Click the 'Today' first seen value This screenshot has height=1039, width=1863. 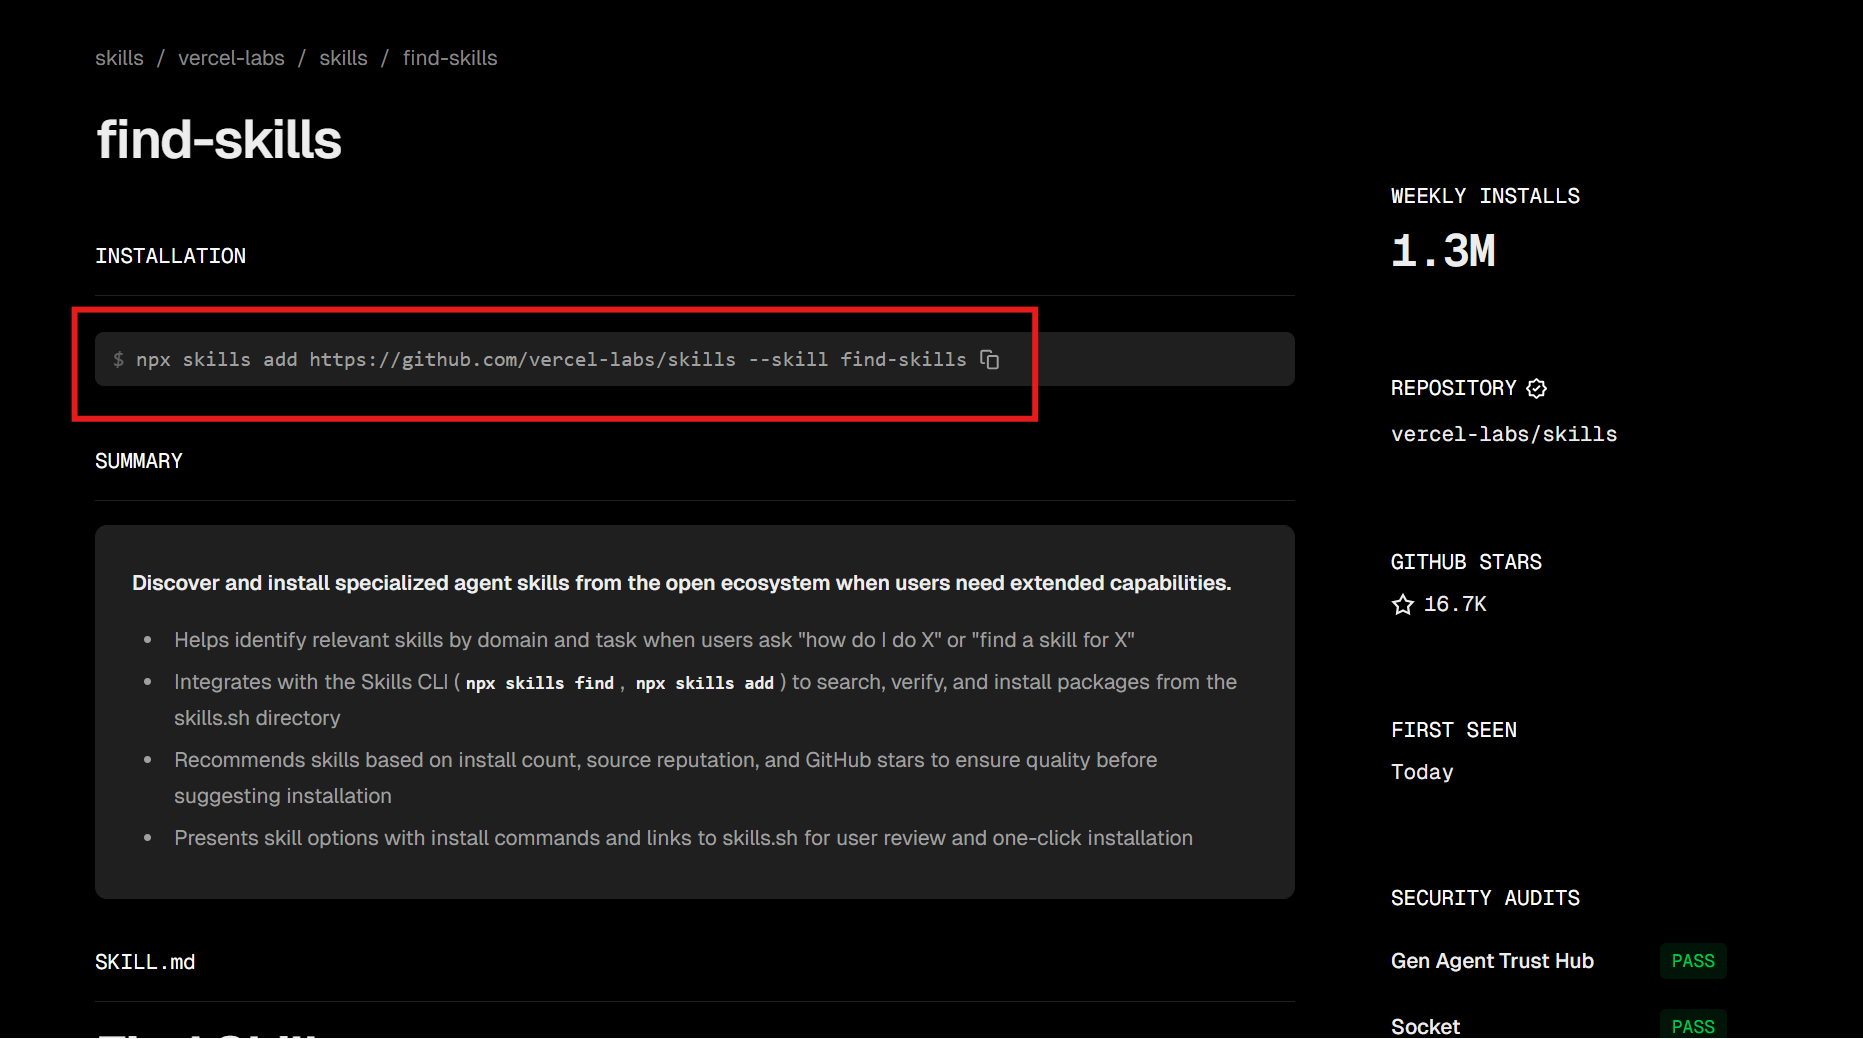point(1422,772)
